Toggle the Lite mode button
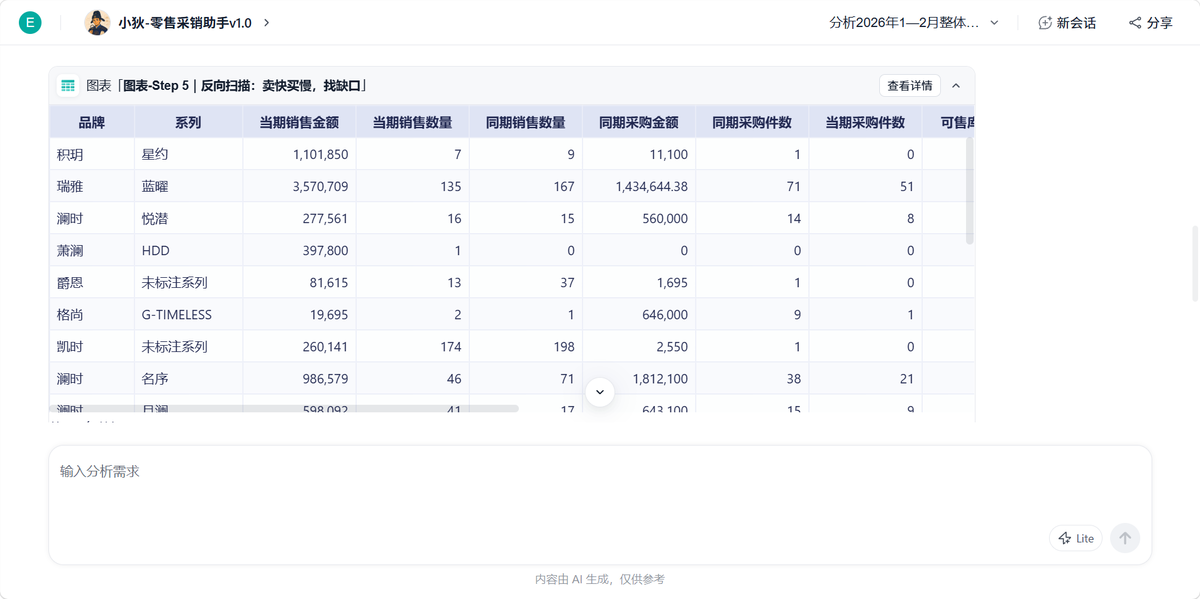Viewport: 1200px width, 599px height. [1076, 538]
